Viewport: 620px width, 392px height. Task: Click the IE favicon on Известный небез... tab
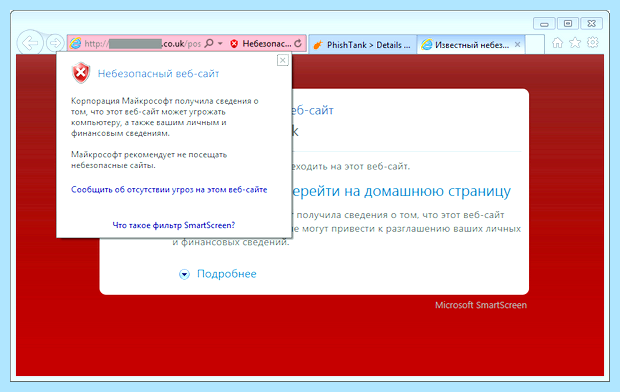[x=427, y=45]
